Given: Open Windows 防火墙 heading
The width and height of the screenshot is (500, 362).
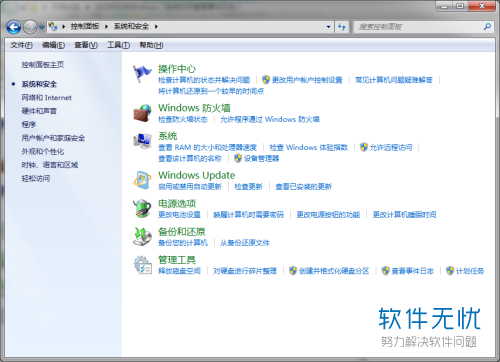Looking at the screenshot, I should (x=194, y=108).
